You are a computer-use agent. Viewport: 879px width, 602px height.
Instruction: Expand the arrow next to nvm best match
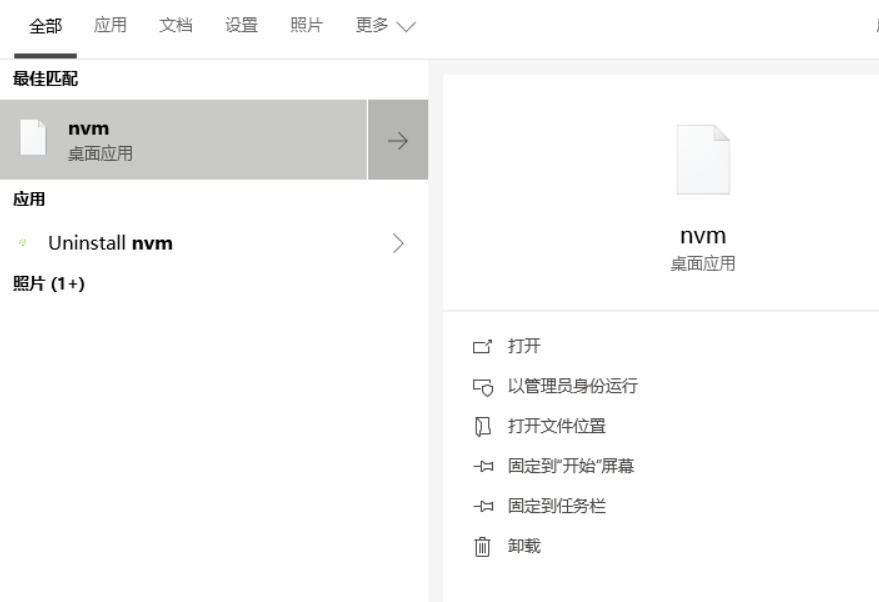click(x=398, y=140)
